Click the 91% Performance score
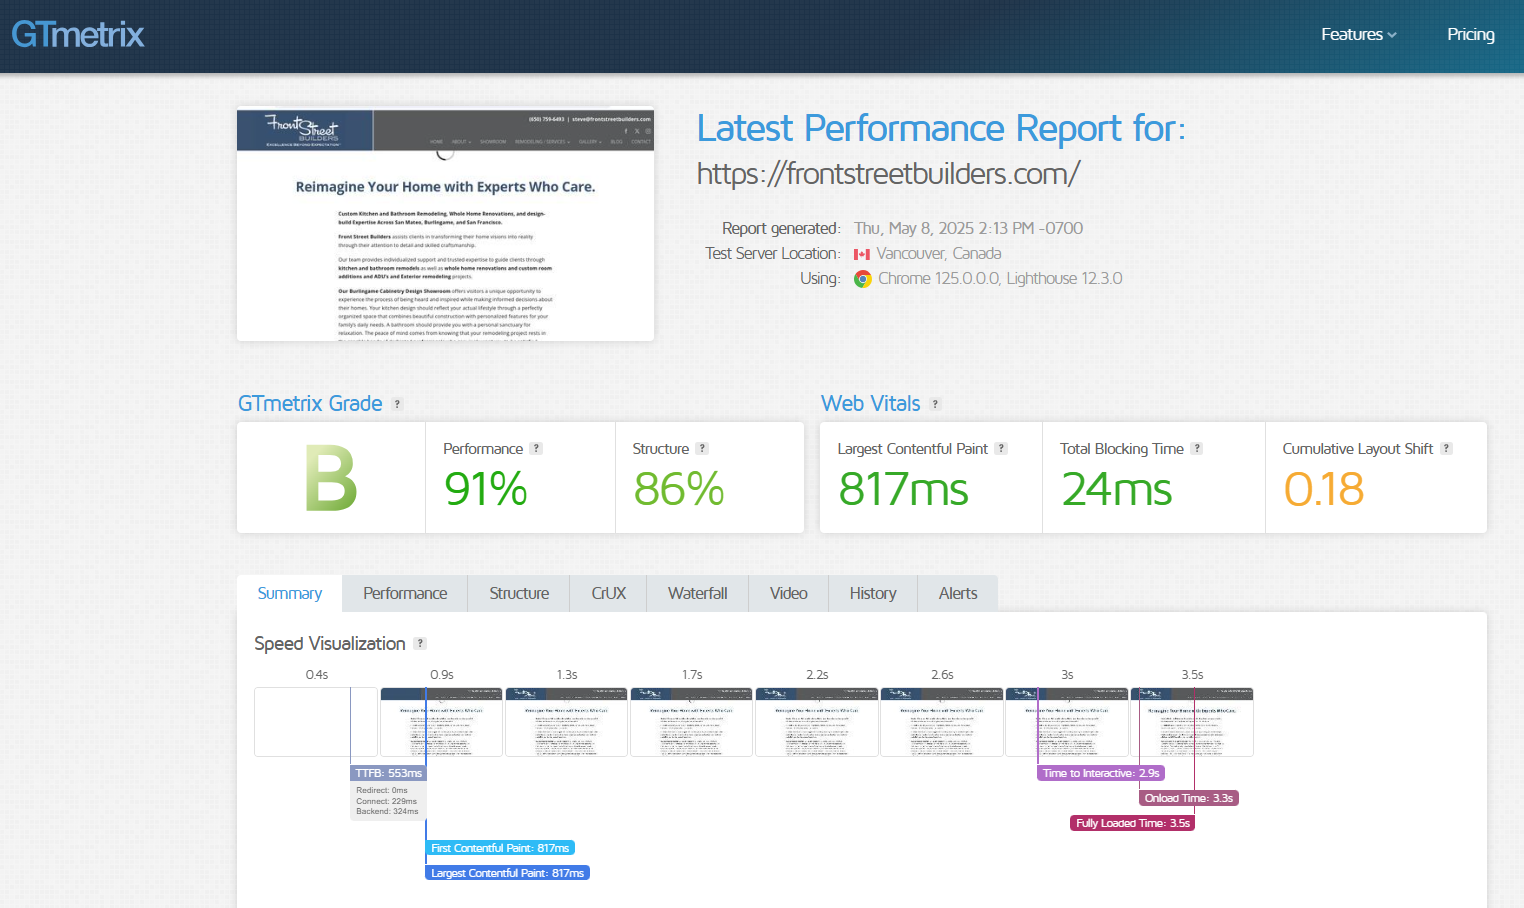 pos(486,489)
